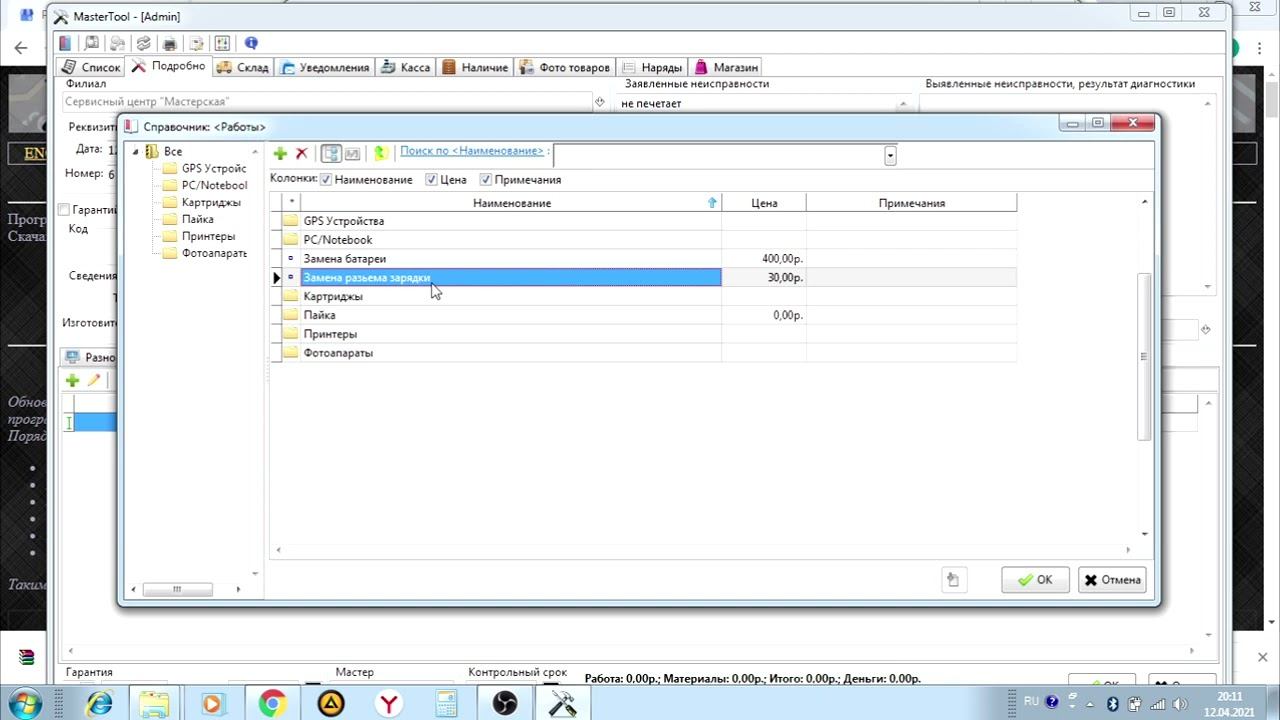The width and height of the screenshot is (1280, 720).
Task: Click the Цена column header
Action: point(764,203)
